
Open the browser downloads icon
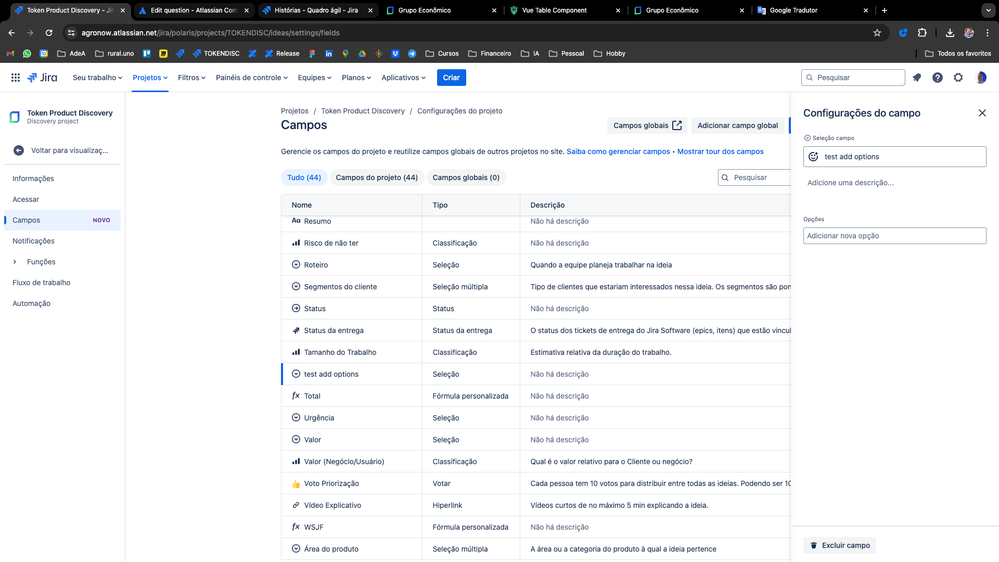point(949,32)
